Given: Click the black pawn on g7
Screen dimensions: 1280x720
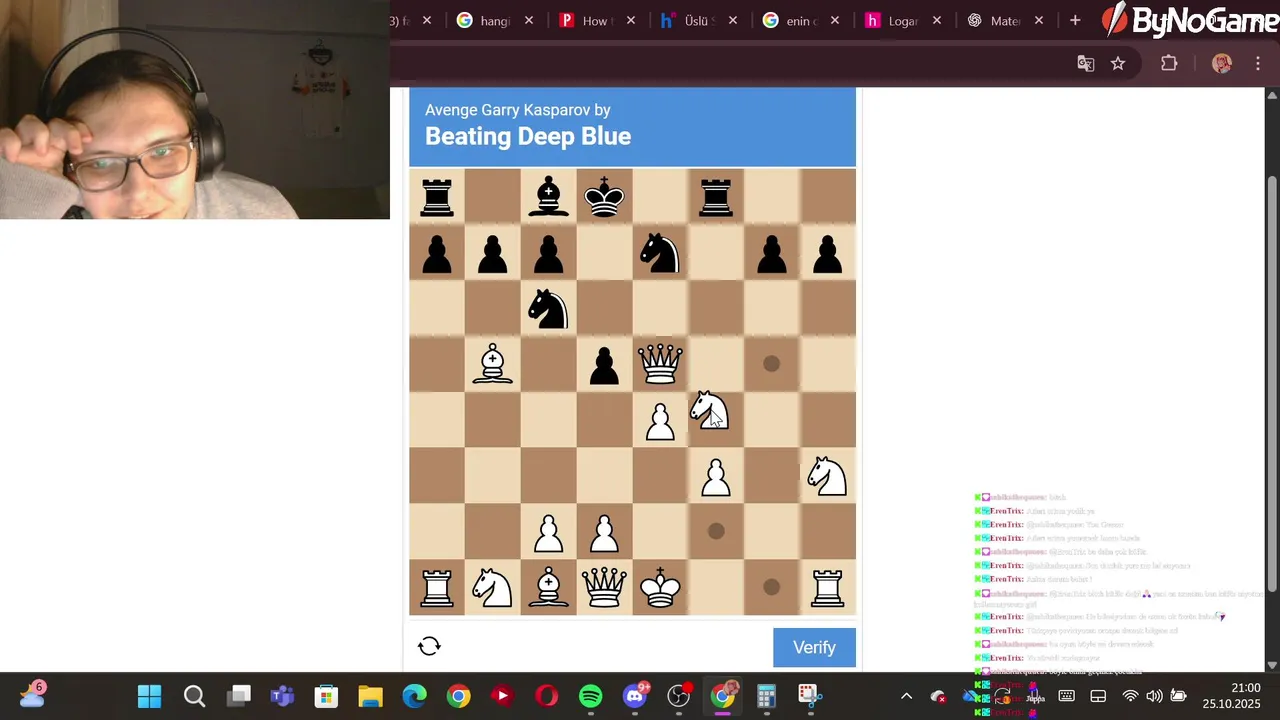Looking at the screenshot, I should pos(772,253).
